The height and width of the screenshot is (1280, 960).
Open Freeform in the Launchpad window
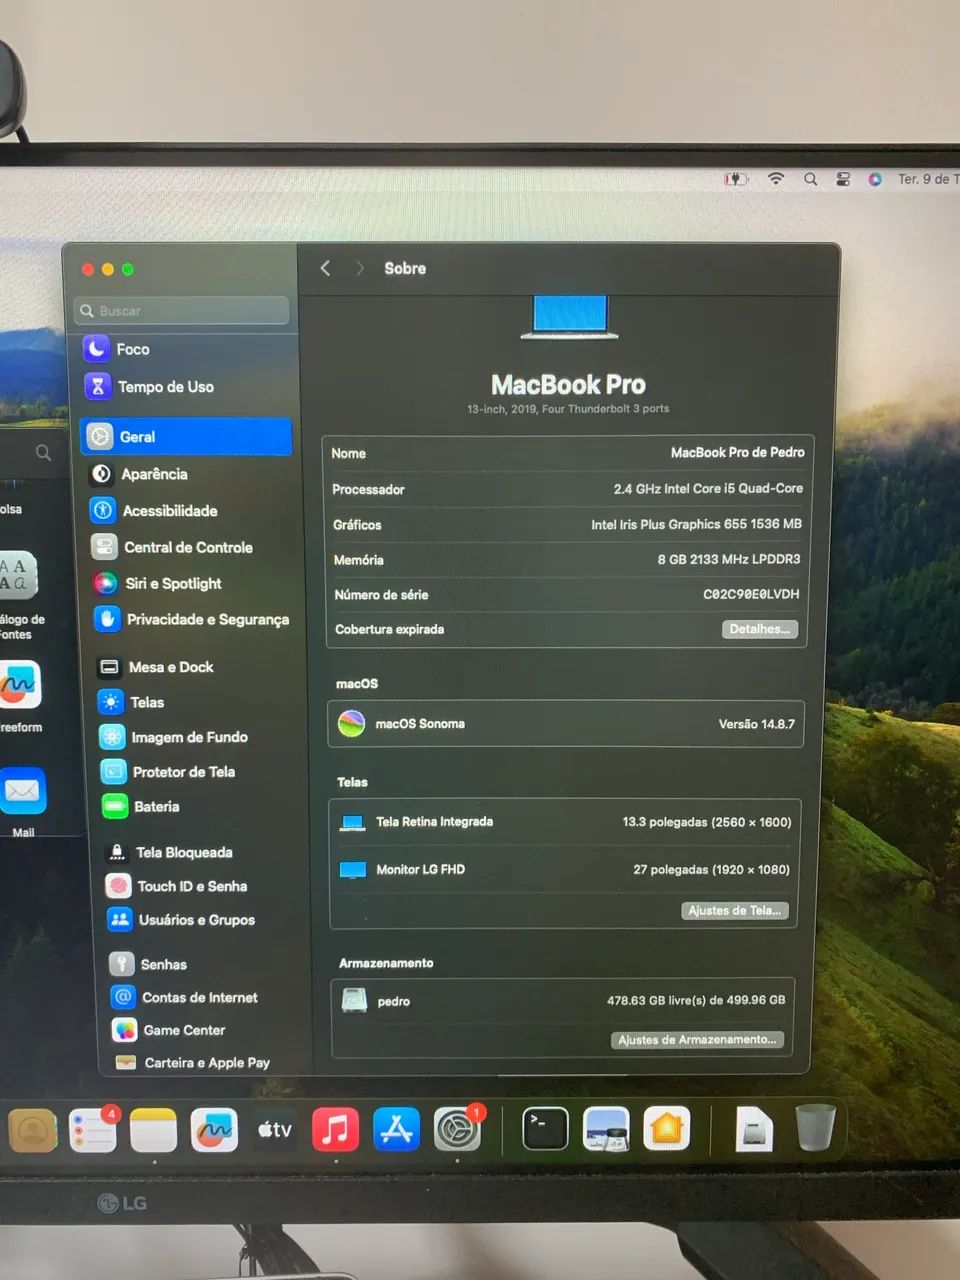tap(20, 686)
